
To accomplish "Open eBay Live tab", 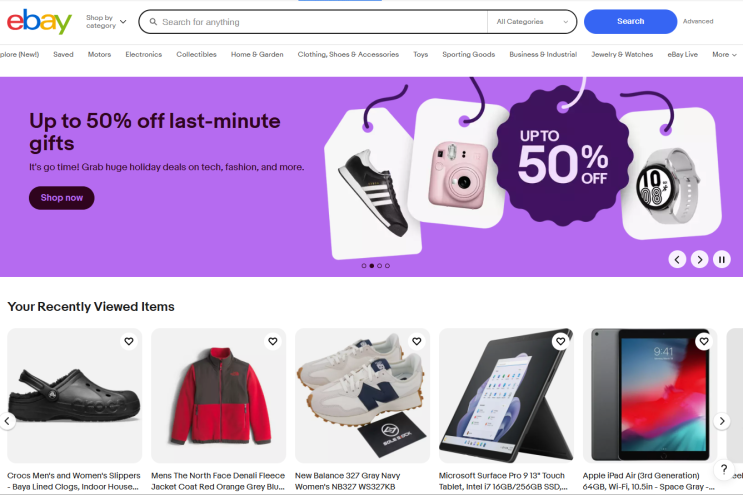I will pos(682,54).
